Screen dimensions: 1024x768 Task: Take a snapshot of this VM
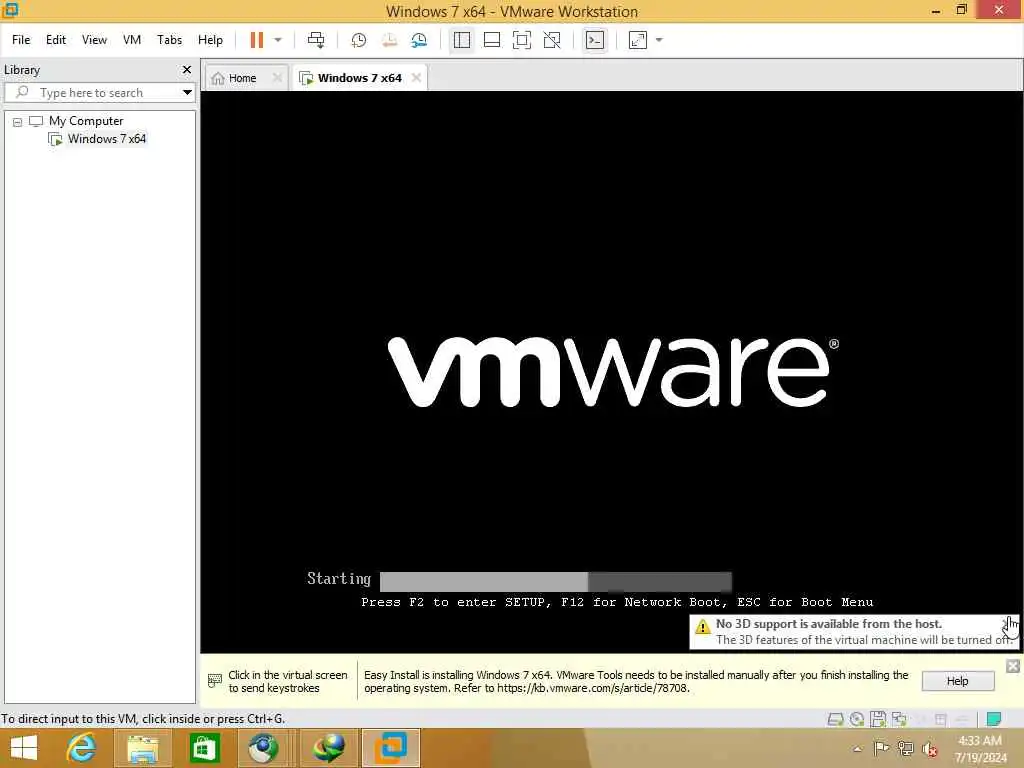coord(359,40)
